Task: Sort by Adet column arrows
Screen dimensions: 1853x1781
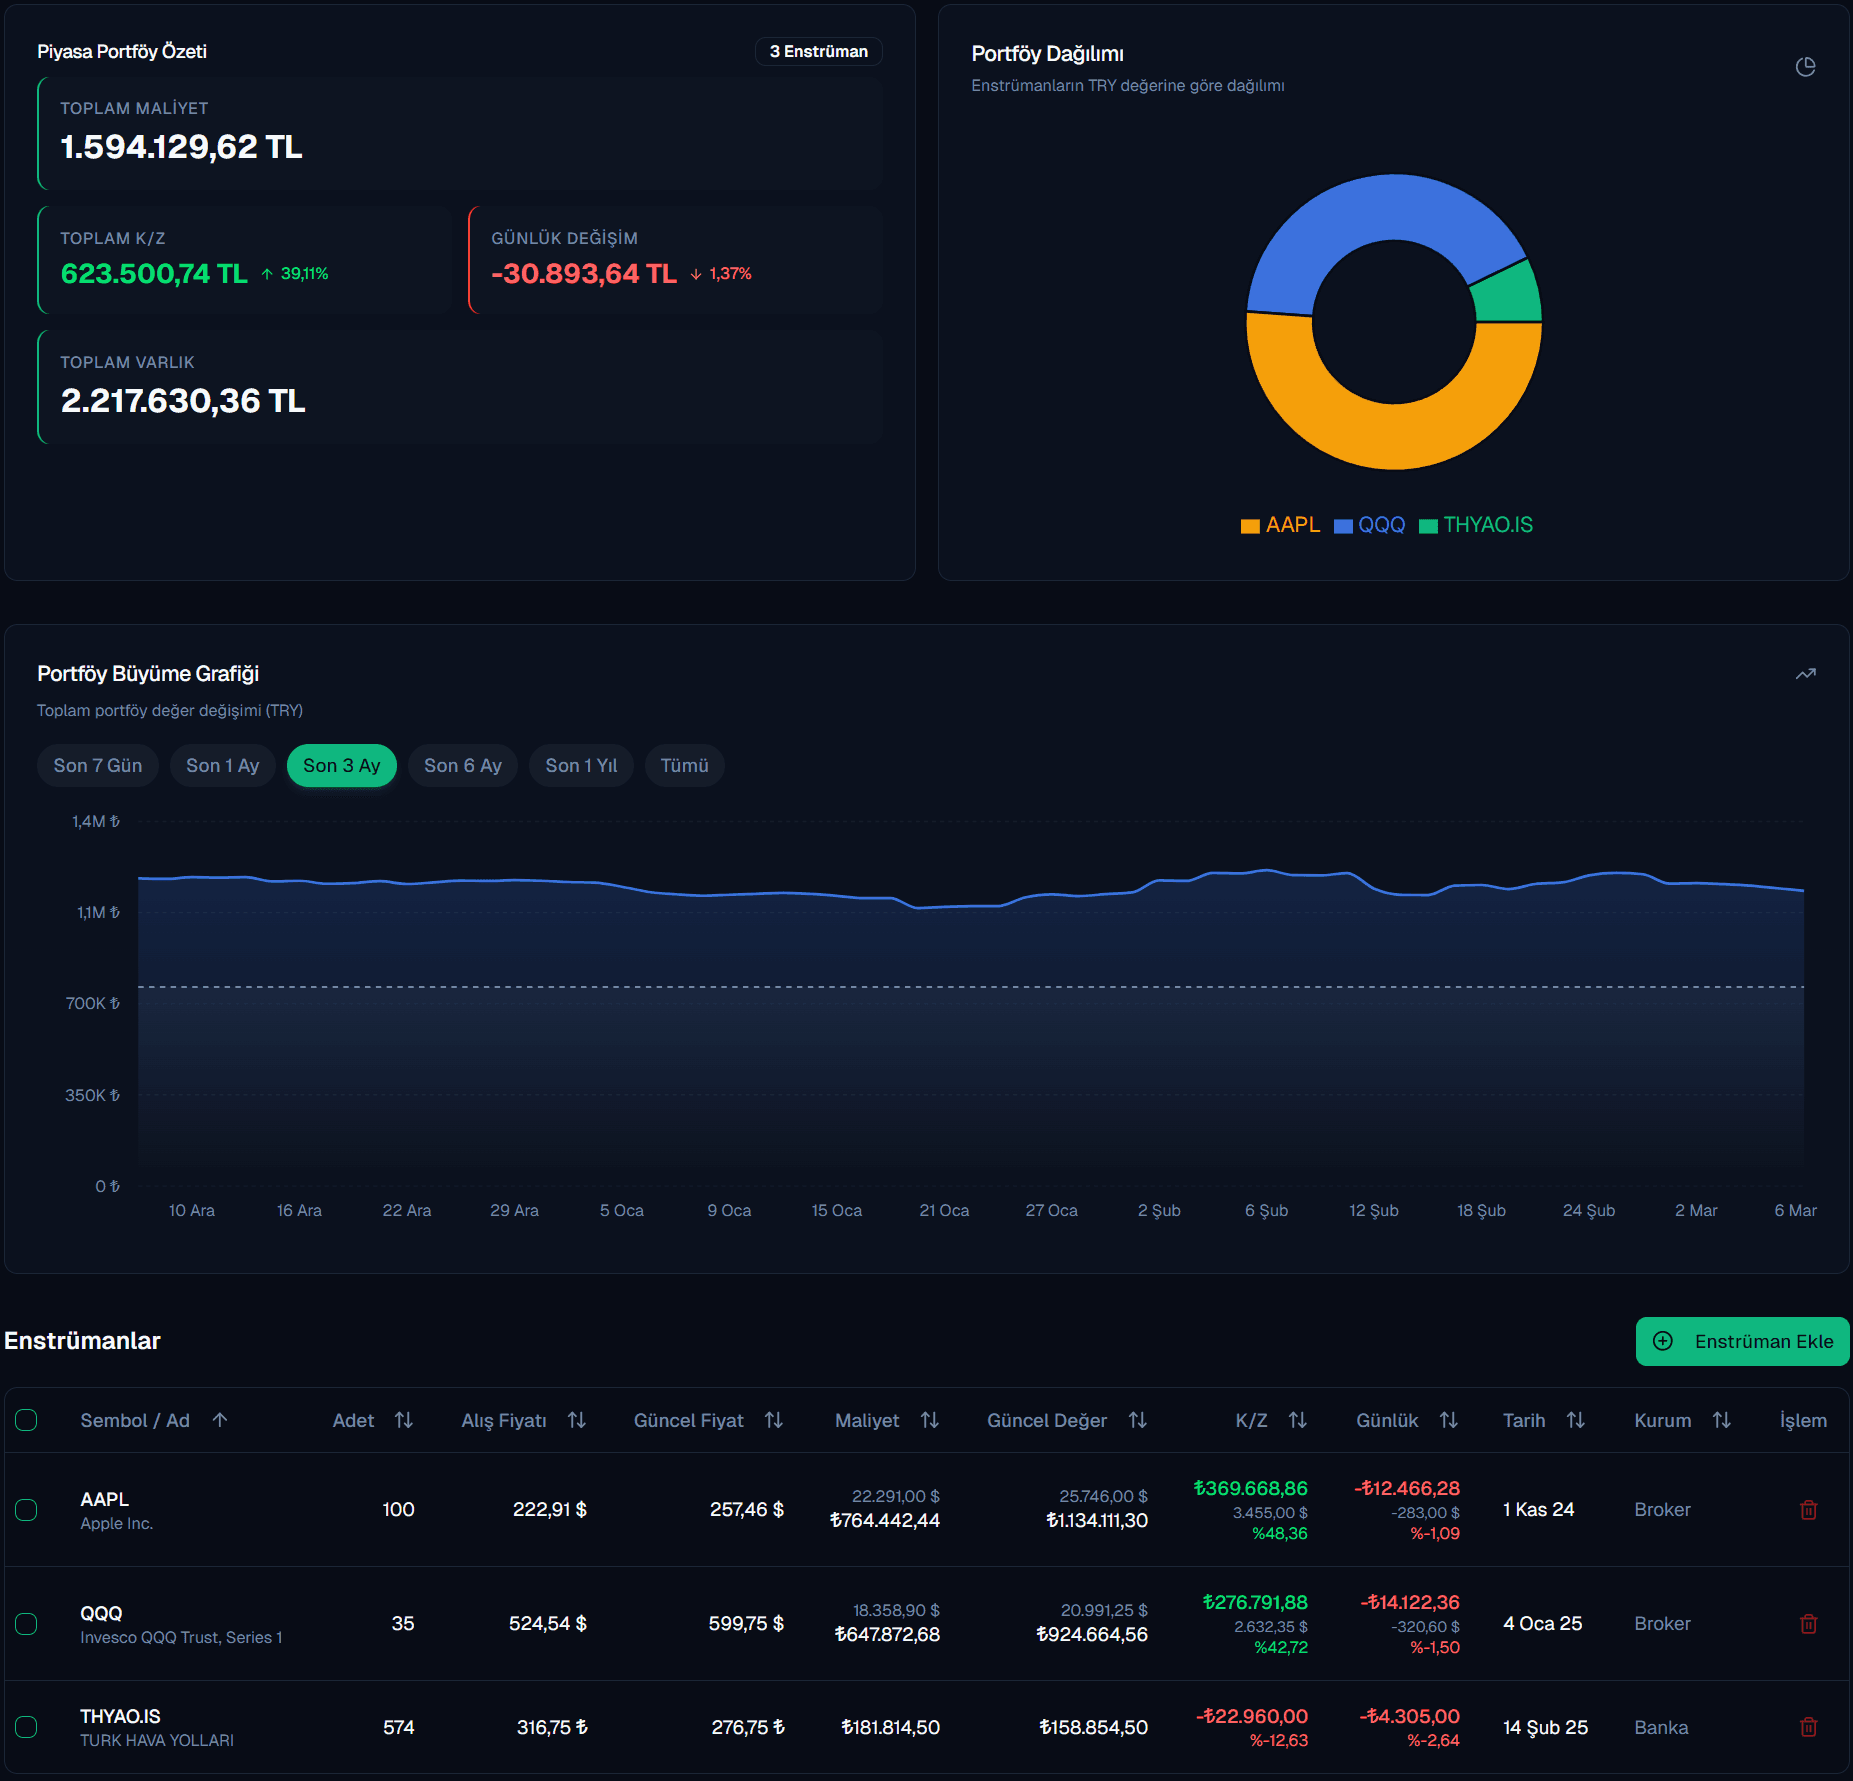Action: [404, 1420]
